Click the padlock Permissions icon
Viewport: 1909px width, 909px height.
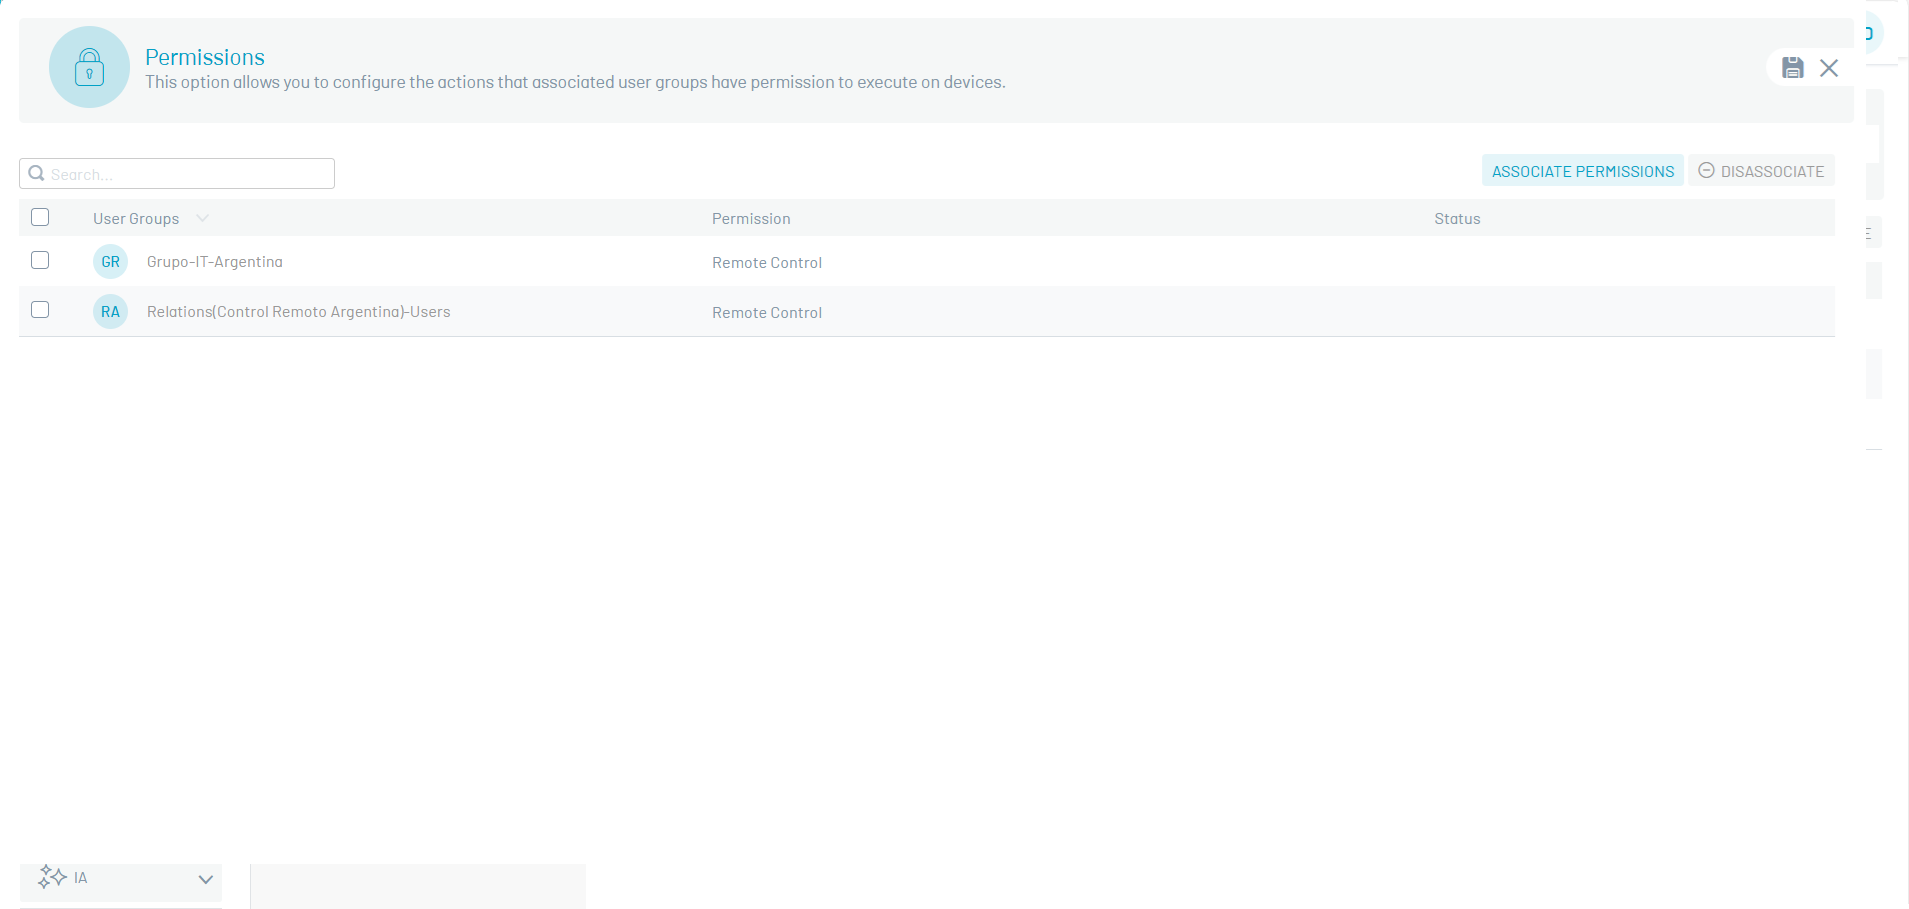click(89, 67)
